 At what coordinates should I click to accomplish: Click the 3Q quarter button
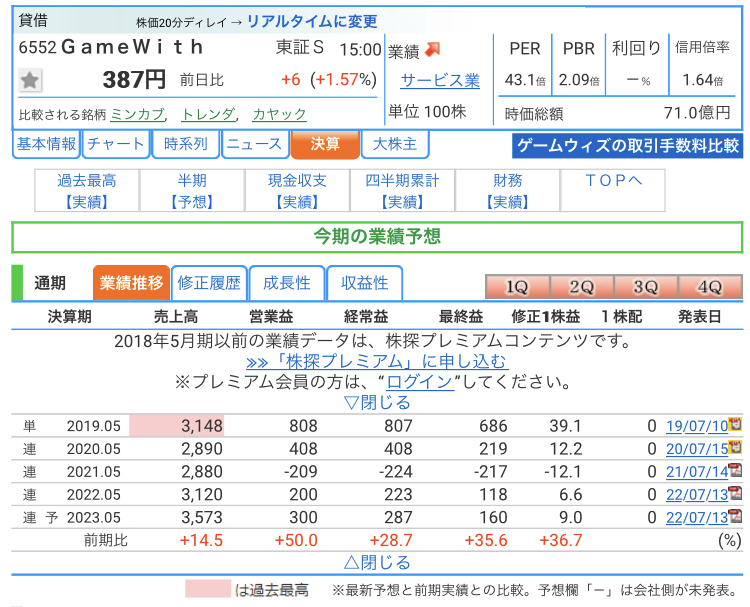(646, 287)
